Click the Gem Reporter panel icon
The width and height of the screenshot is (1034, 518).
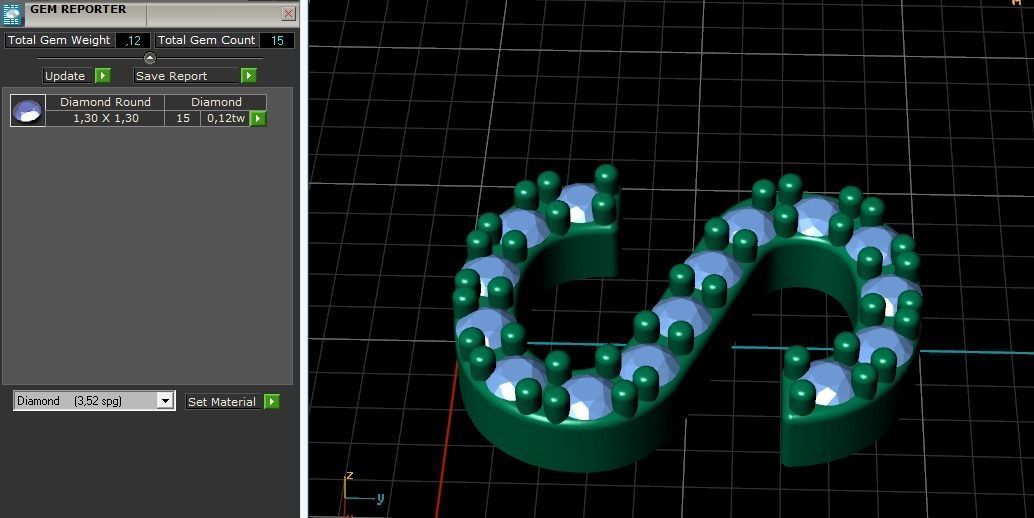point(13,14)
